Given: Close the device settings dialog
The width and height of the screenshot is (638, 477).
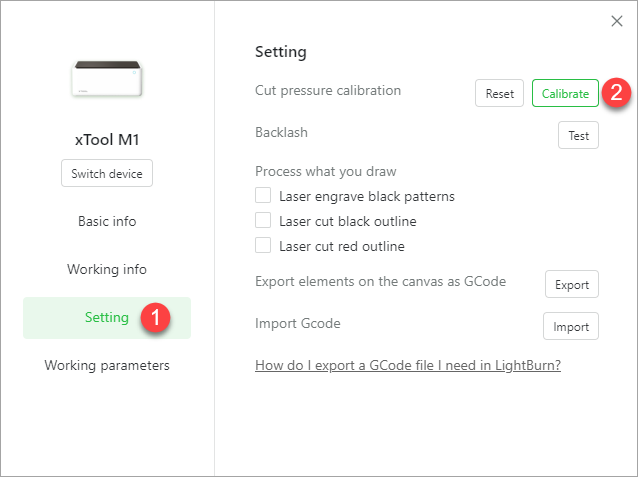Looking at the screenshot, I should point(617,21).
